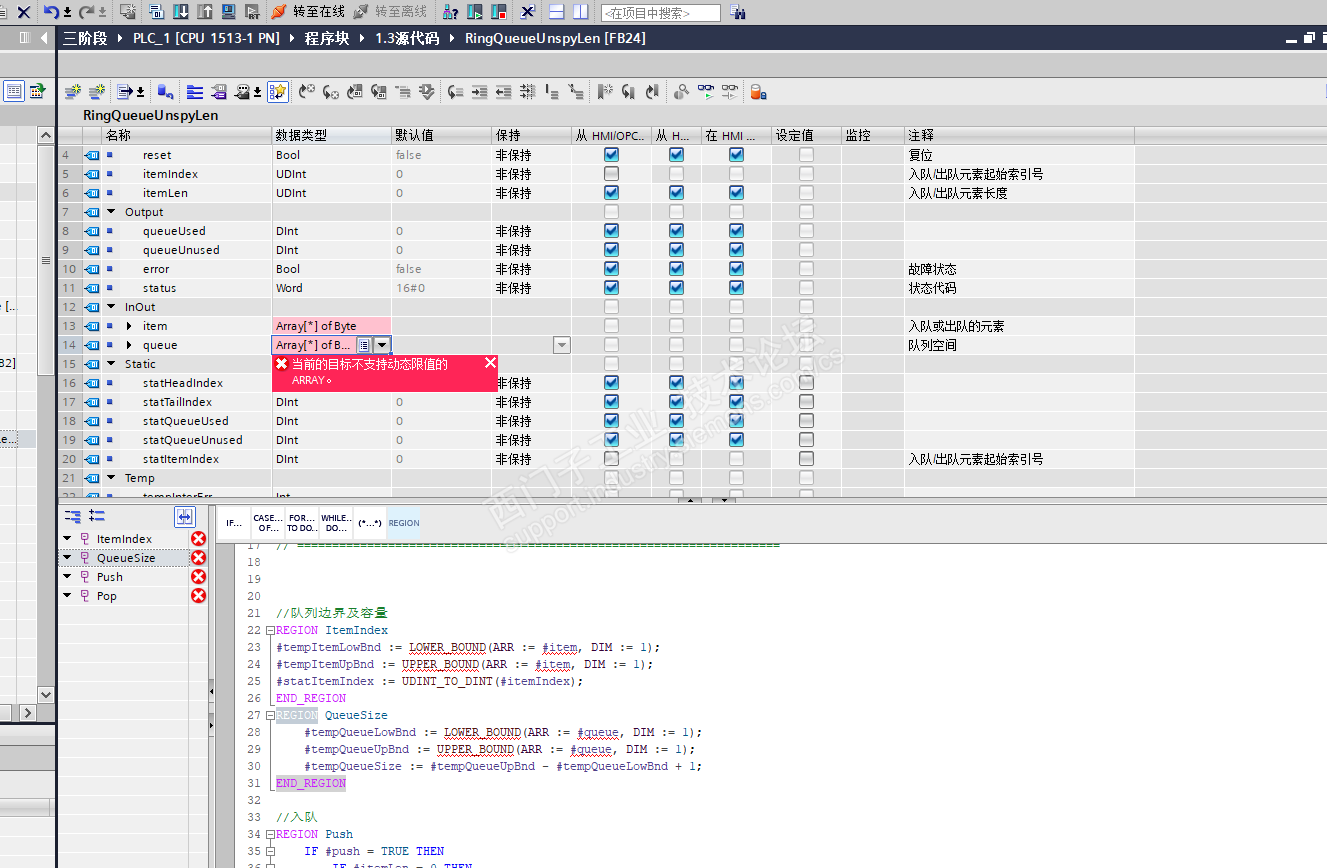Viewport: 1327px width, 868px height.
Task: Click the monitoring glasses icon in editor toolbar
Action: pyautogui.click(x=706, y=92)
